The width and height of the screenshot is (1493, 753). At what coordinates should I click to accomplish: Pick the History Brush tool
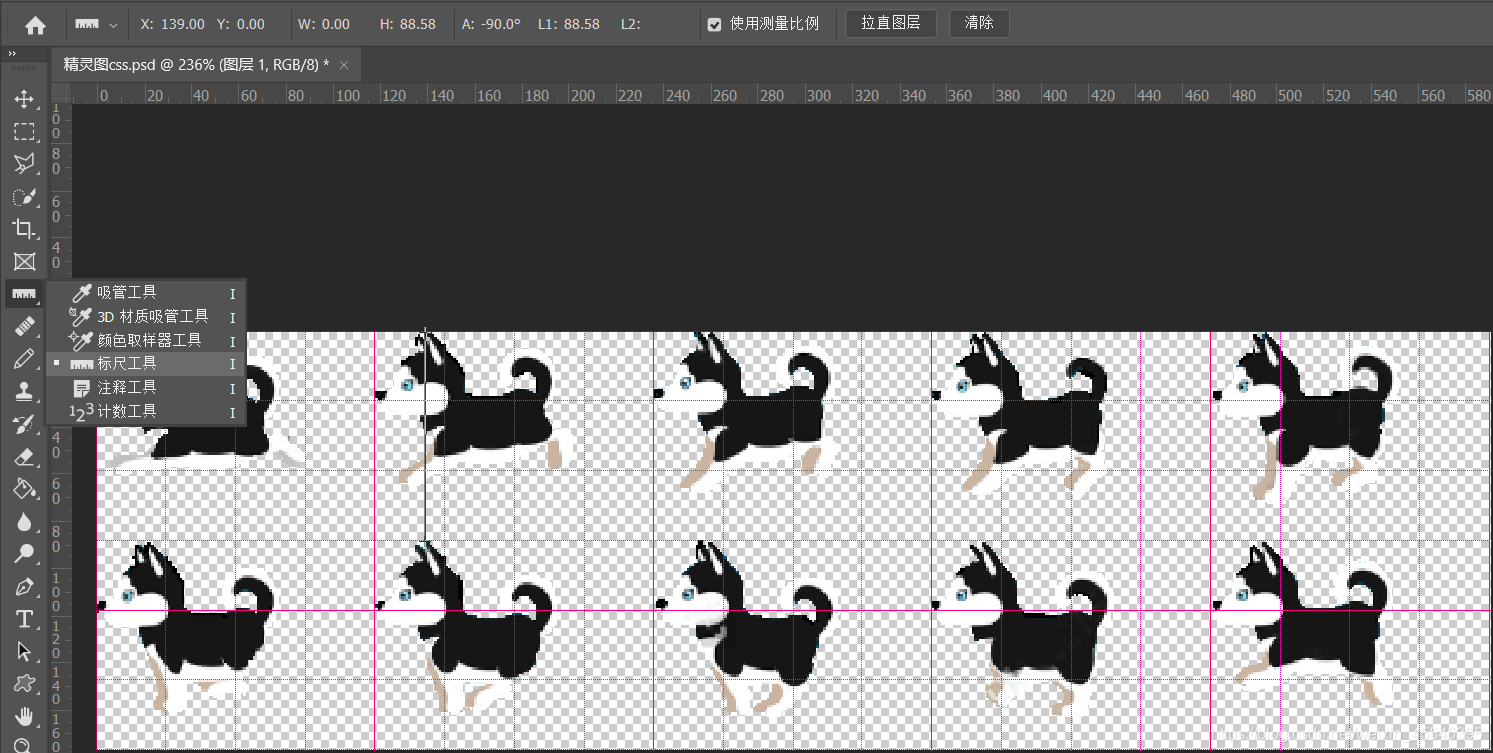(x=24, y=424)
